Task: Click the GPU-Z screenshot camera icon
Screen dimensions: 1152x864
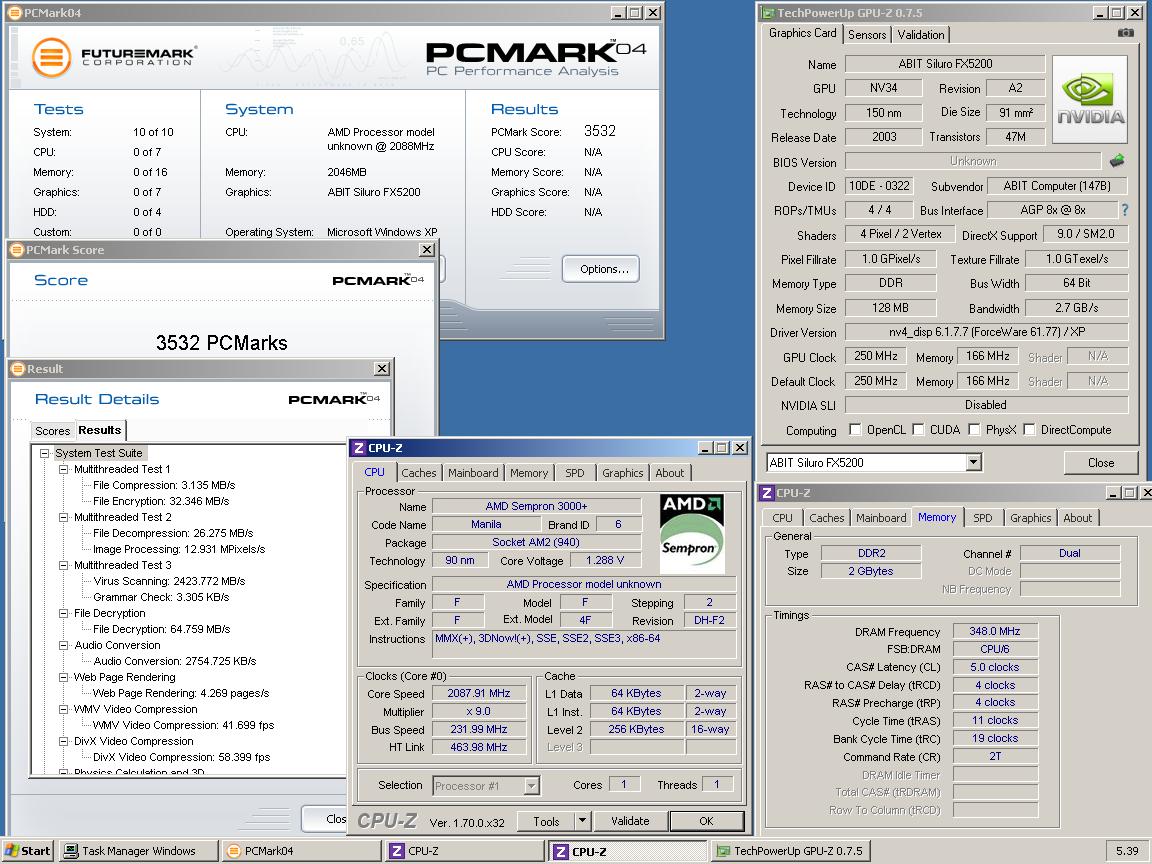Action: (x=1125, y=32)
